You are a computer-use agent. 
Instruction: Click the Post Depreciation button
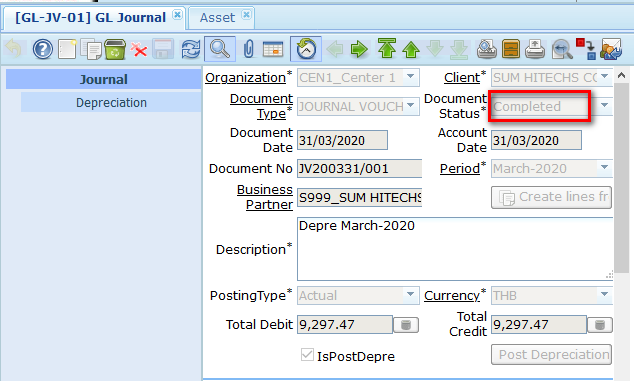tap(551, 355)
